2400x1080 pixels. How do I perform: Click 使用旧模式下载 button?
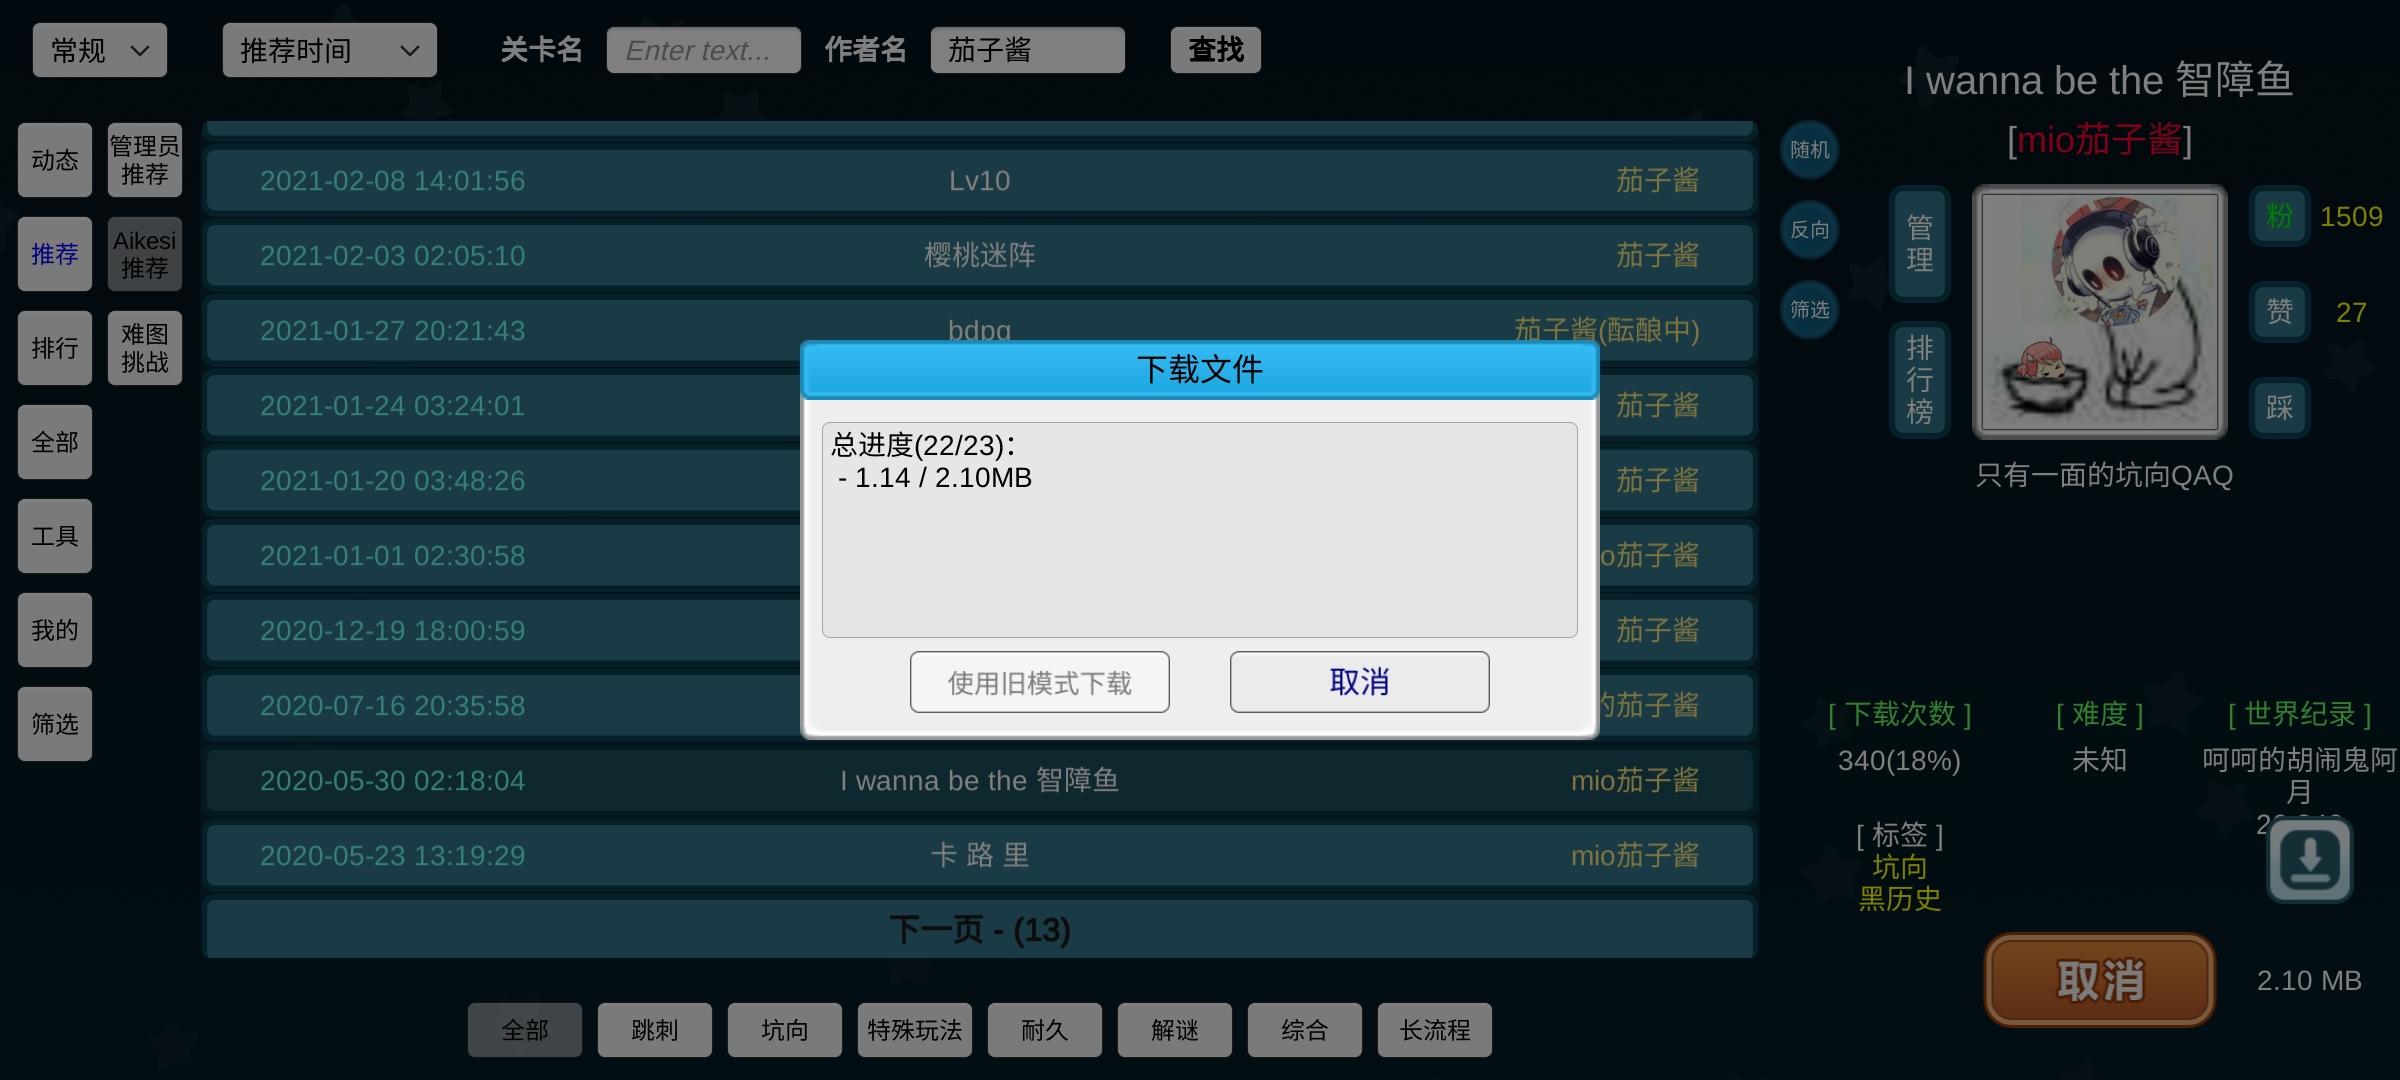click(1039, 682)
